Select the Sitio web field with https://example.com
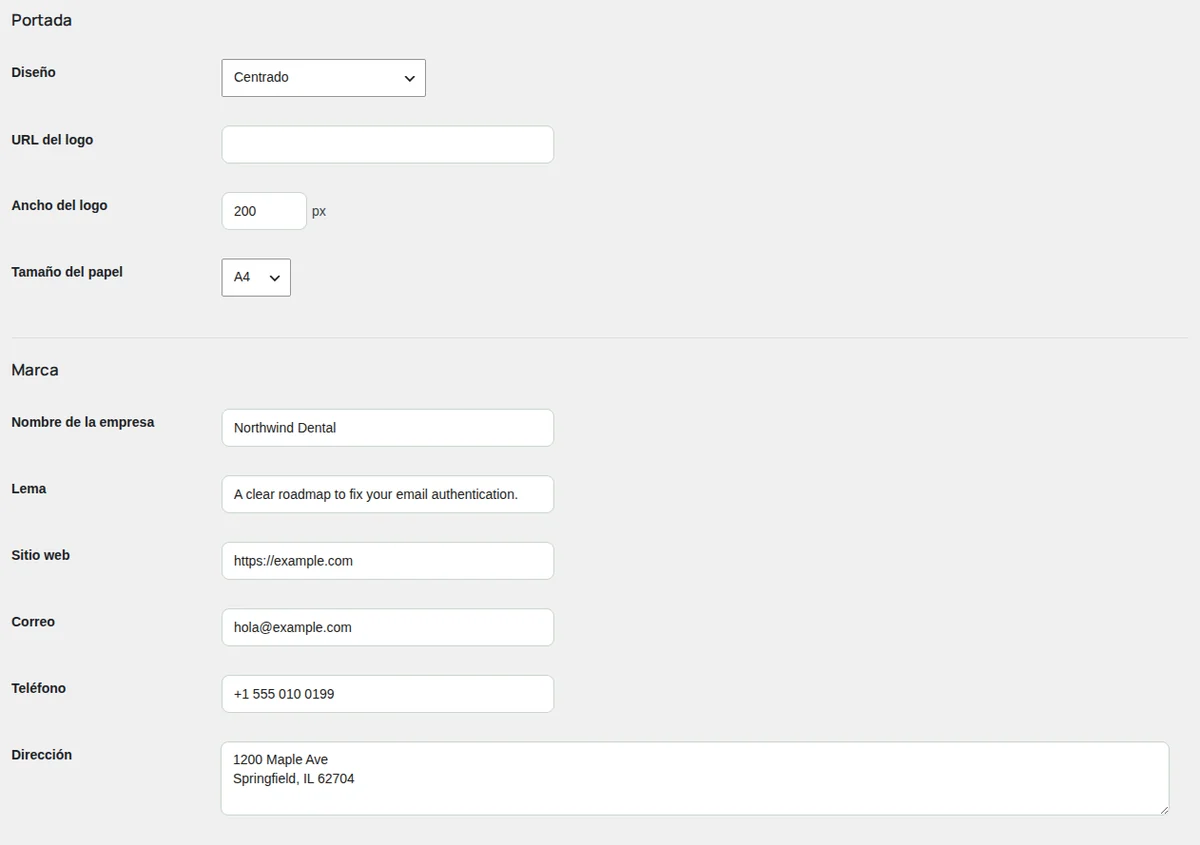This screenshot has width=1200, height=845. (387, 561)
